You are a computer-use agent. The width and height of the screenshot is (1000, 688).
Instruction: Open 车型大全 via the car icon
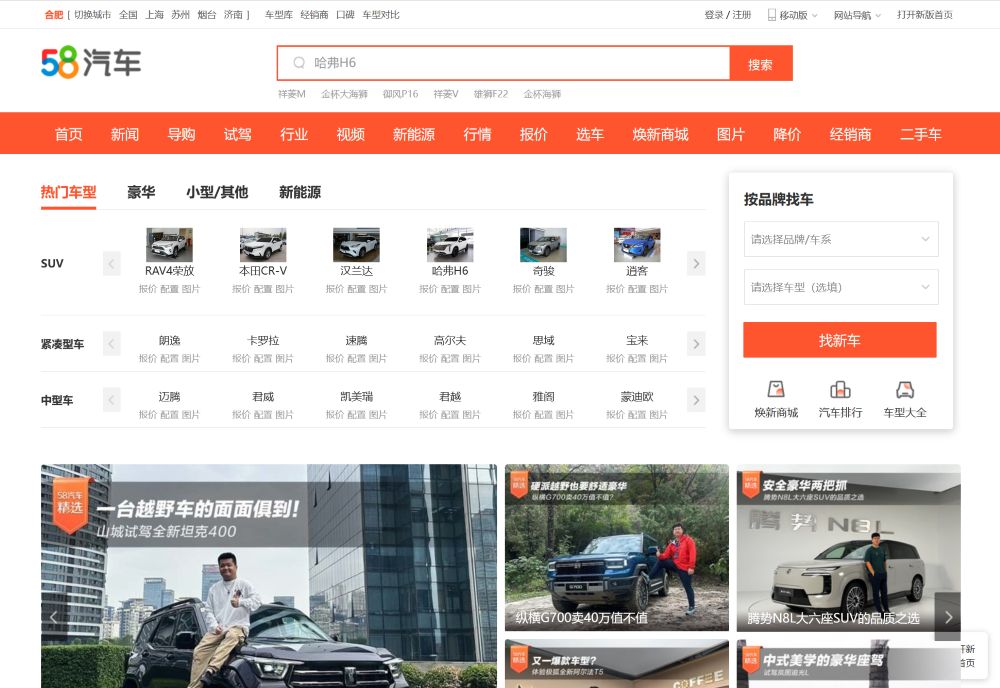(904, 389)
